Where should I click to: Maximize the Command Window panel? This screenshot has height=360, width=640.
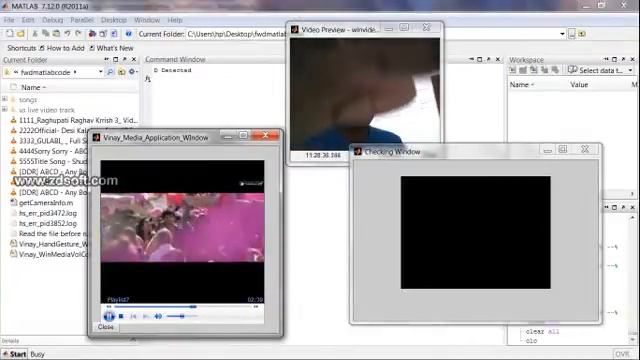(480, 60)
